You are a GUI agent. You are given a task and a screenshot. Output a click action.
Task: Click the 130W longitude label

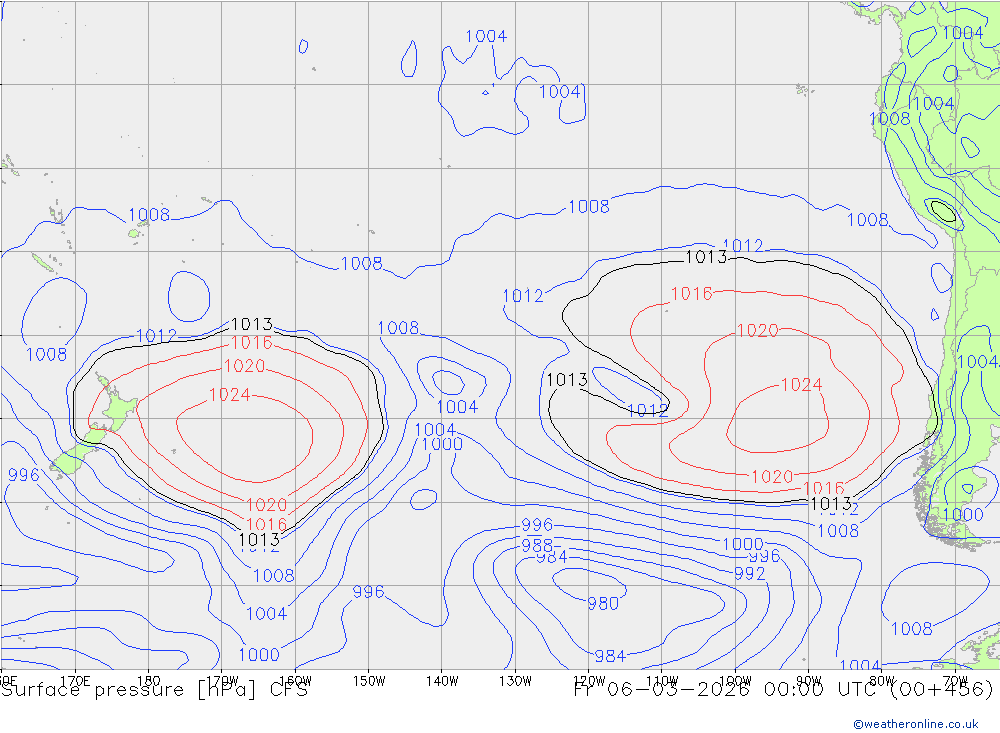pos(515,681)
